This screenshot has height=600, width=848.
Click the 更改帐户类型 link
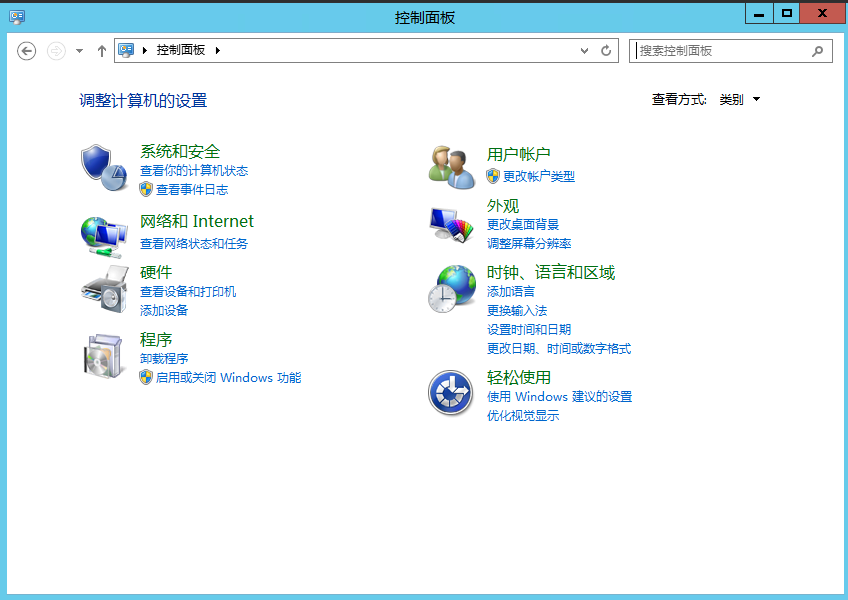coord(538,177)
